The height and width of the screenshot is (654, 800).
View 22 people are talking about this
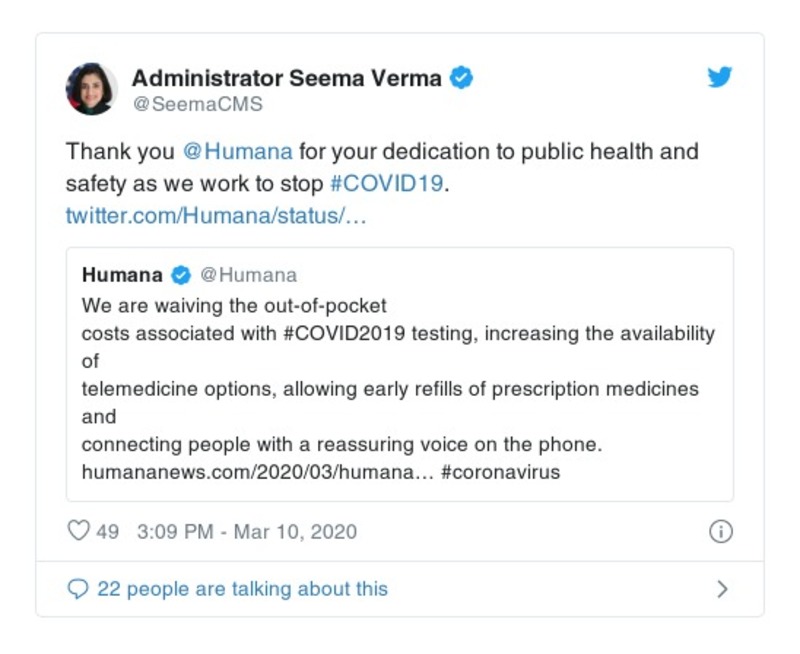(x=242, y=589)
